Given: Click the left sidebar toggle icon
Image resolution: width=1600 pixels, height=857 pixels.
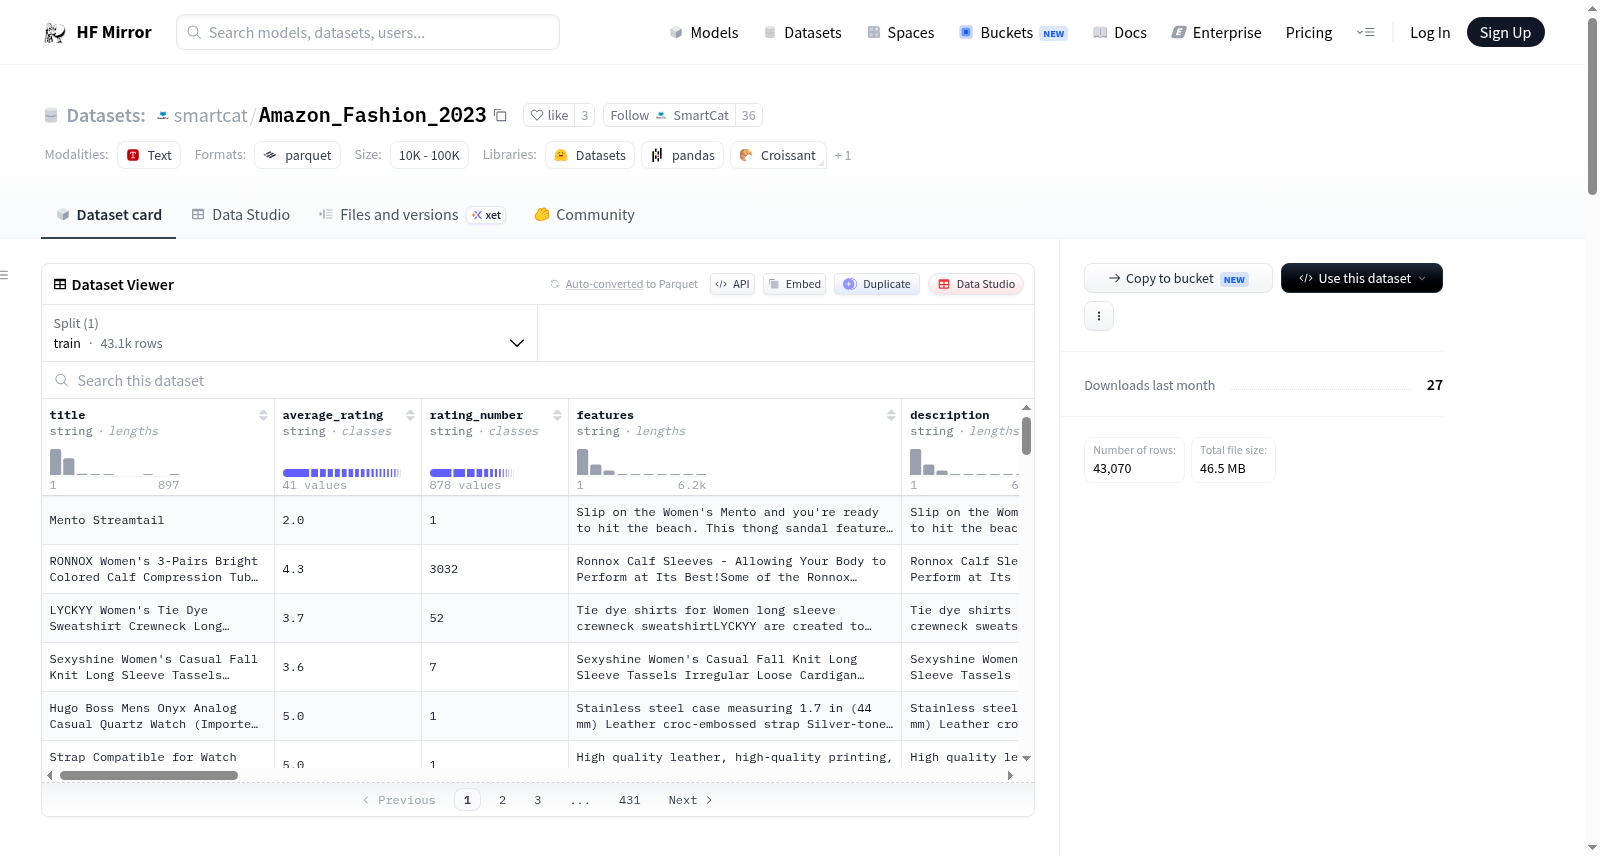Looking at the screenshot, I should (x=4, y=274).
